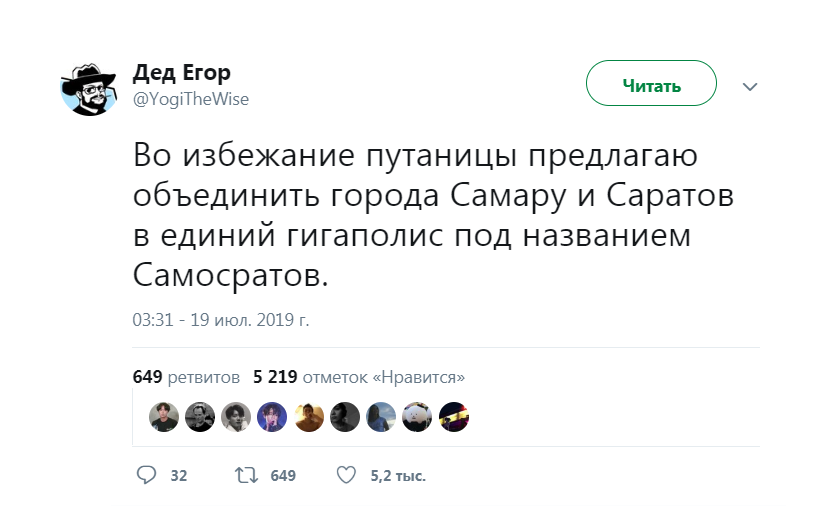This screenshot has width=815, height=530.
Task: Click the @YogiTheWise handle
Action: point(191,99)
